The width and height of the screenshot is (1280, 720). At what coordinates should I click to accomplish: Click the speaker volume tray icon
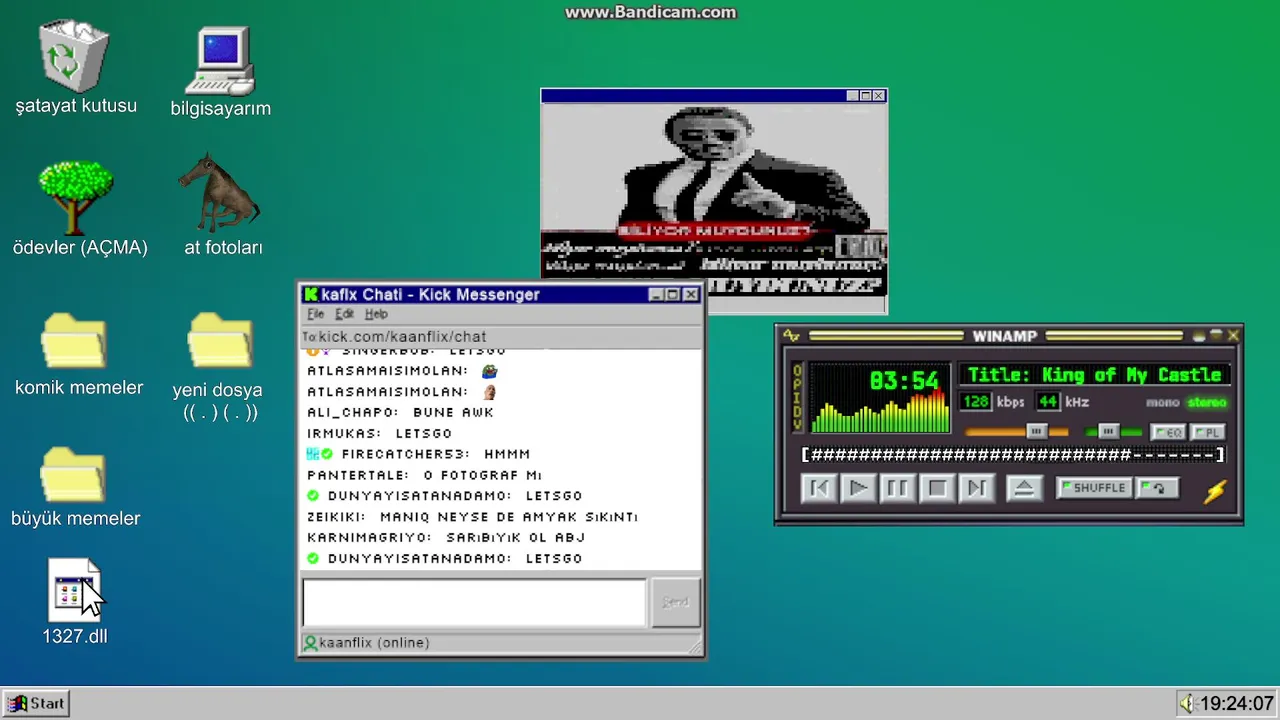tap(1187, 703)
